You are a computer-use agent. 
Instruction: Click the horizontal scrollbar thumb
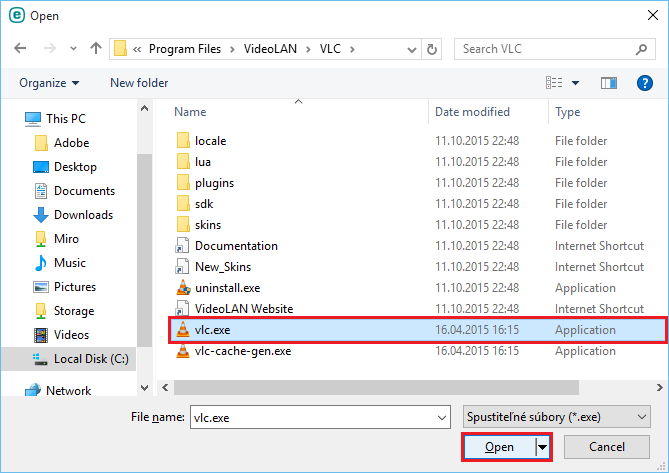(x=376, y=388)
